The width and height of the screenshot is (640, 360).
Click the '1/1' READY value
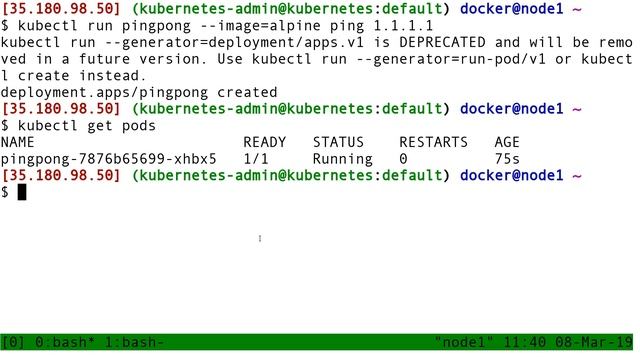[x=256, y=159]
